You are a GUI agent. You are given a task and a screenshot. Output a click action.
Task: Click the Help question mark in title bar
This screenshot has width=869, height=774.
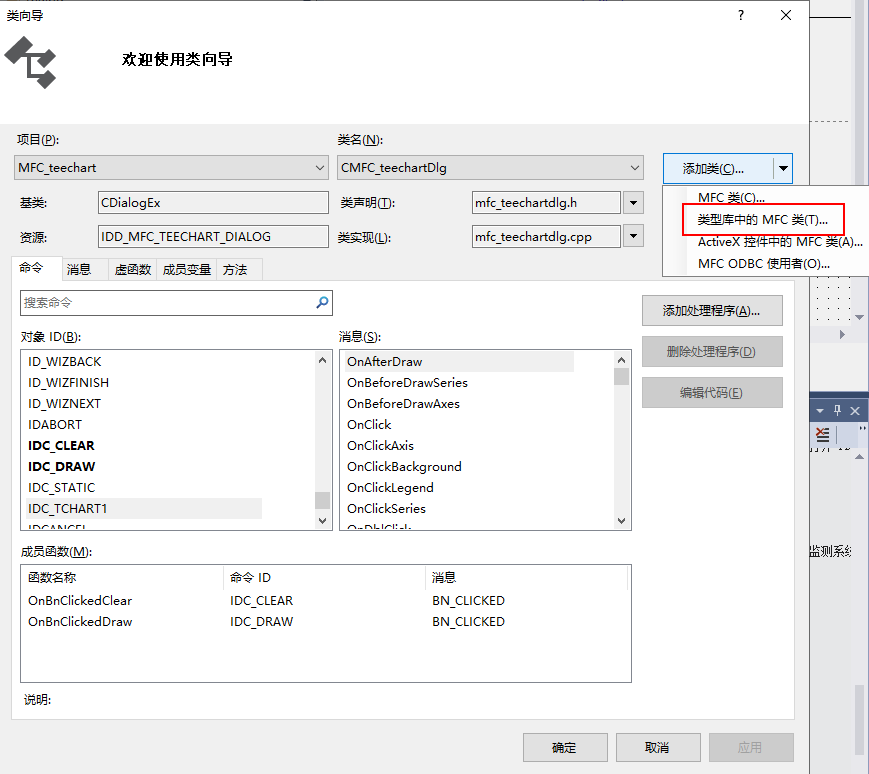click(740, 15)
